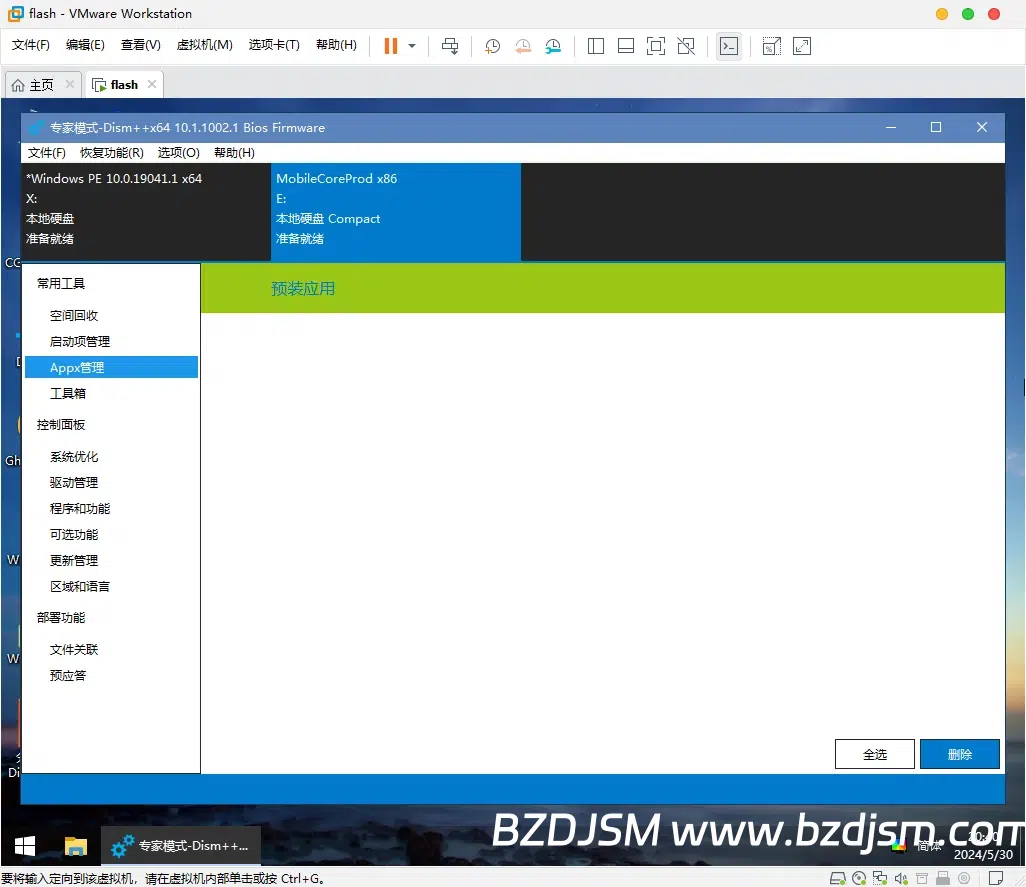Image resolution: width=1026 pixels, height=887 pixels.
Task: Send Ctrl+Alt+Del to the virtual machine
Action: click(x=450, y=46)
